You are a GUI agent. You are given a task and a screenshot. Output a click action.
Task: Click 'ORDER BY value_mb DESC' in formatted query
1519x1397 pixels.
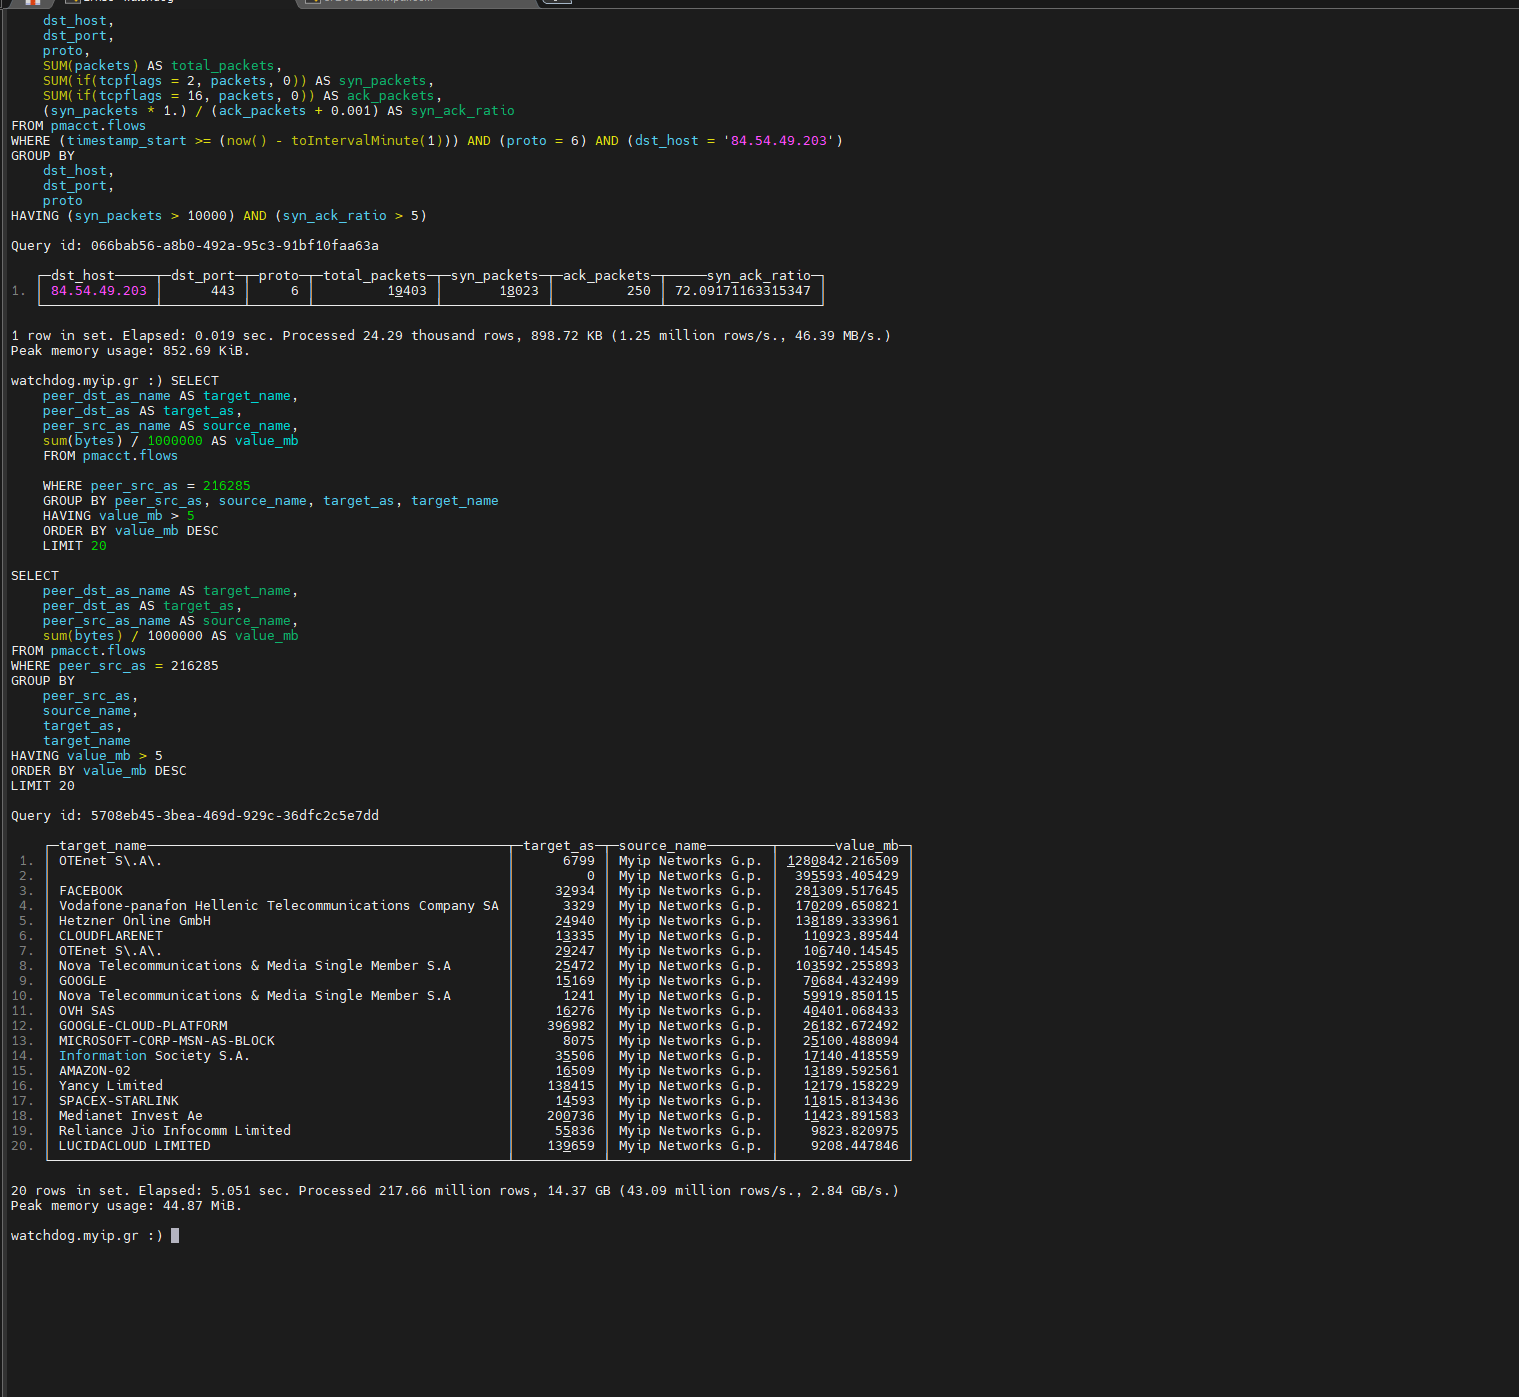pyautogui.click(x=99, y=771)
